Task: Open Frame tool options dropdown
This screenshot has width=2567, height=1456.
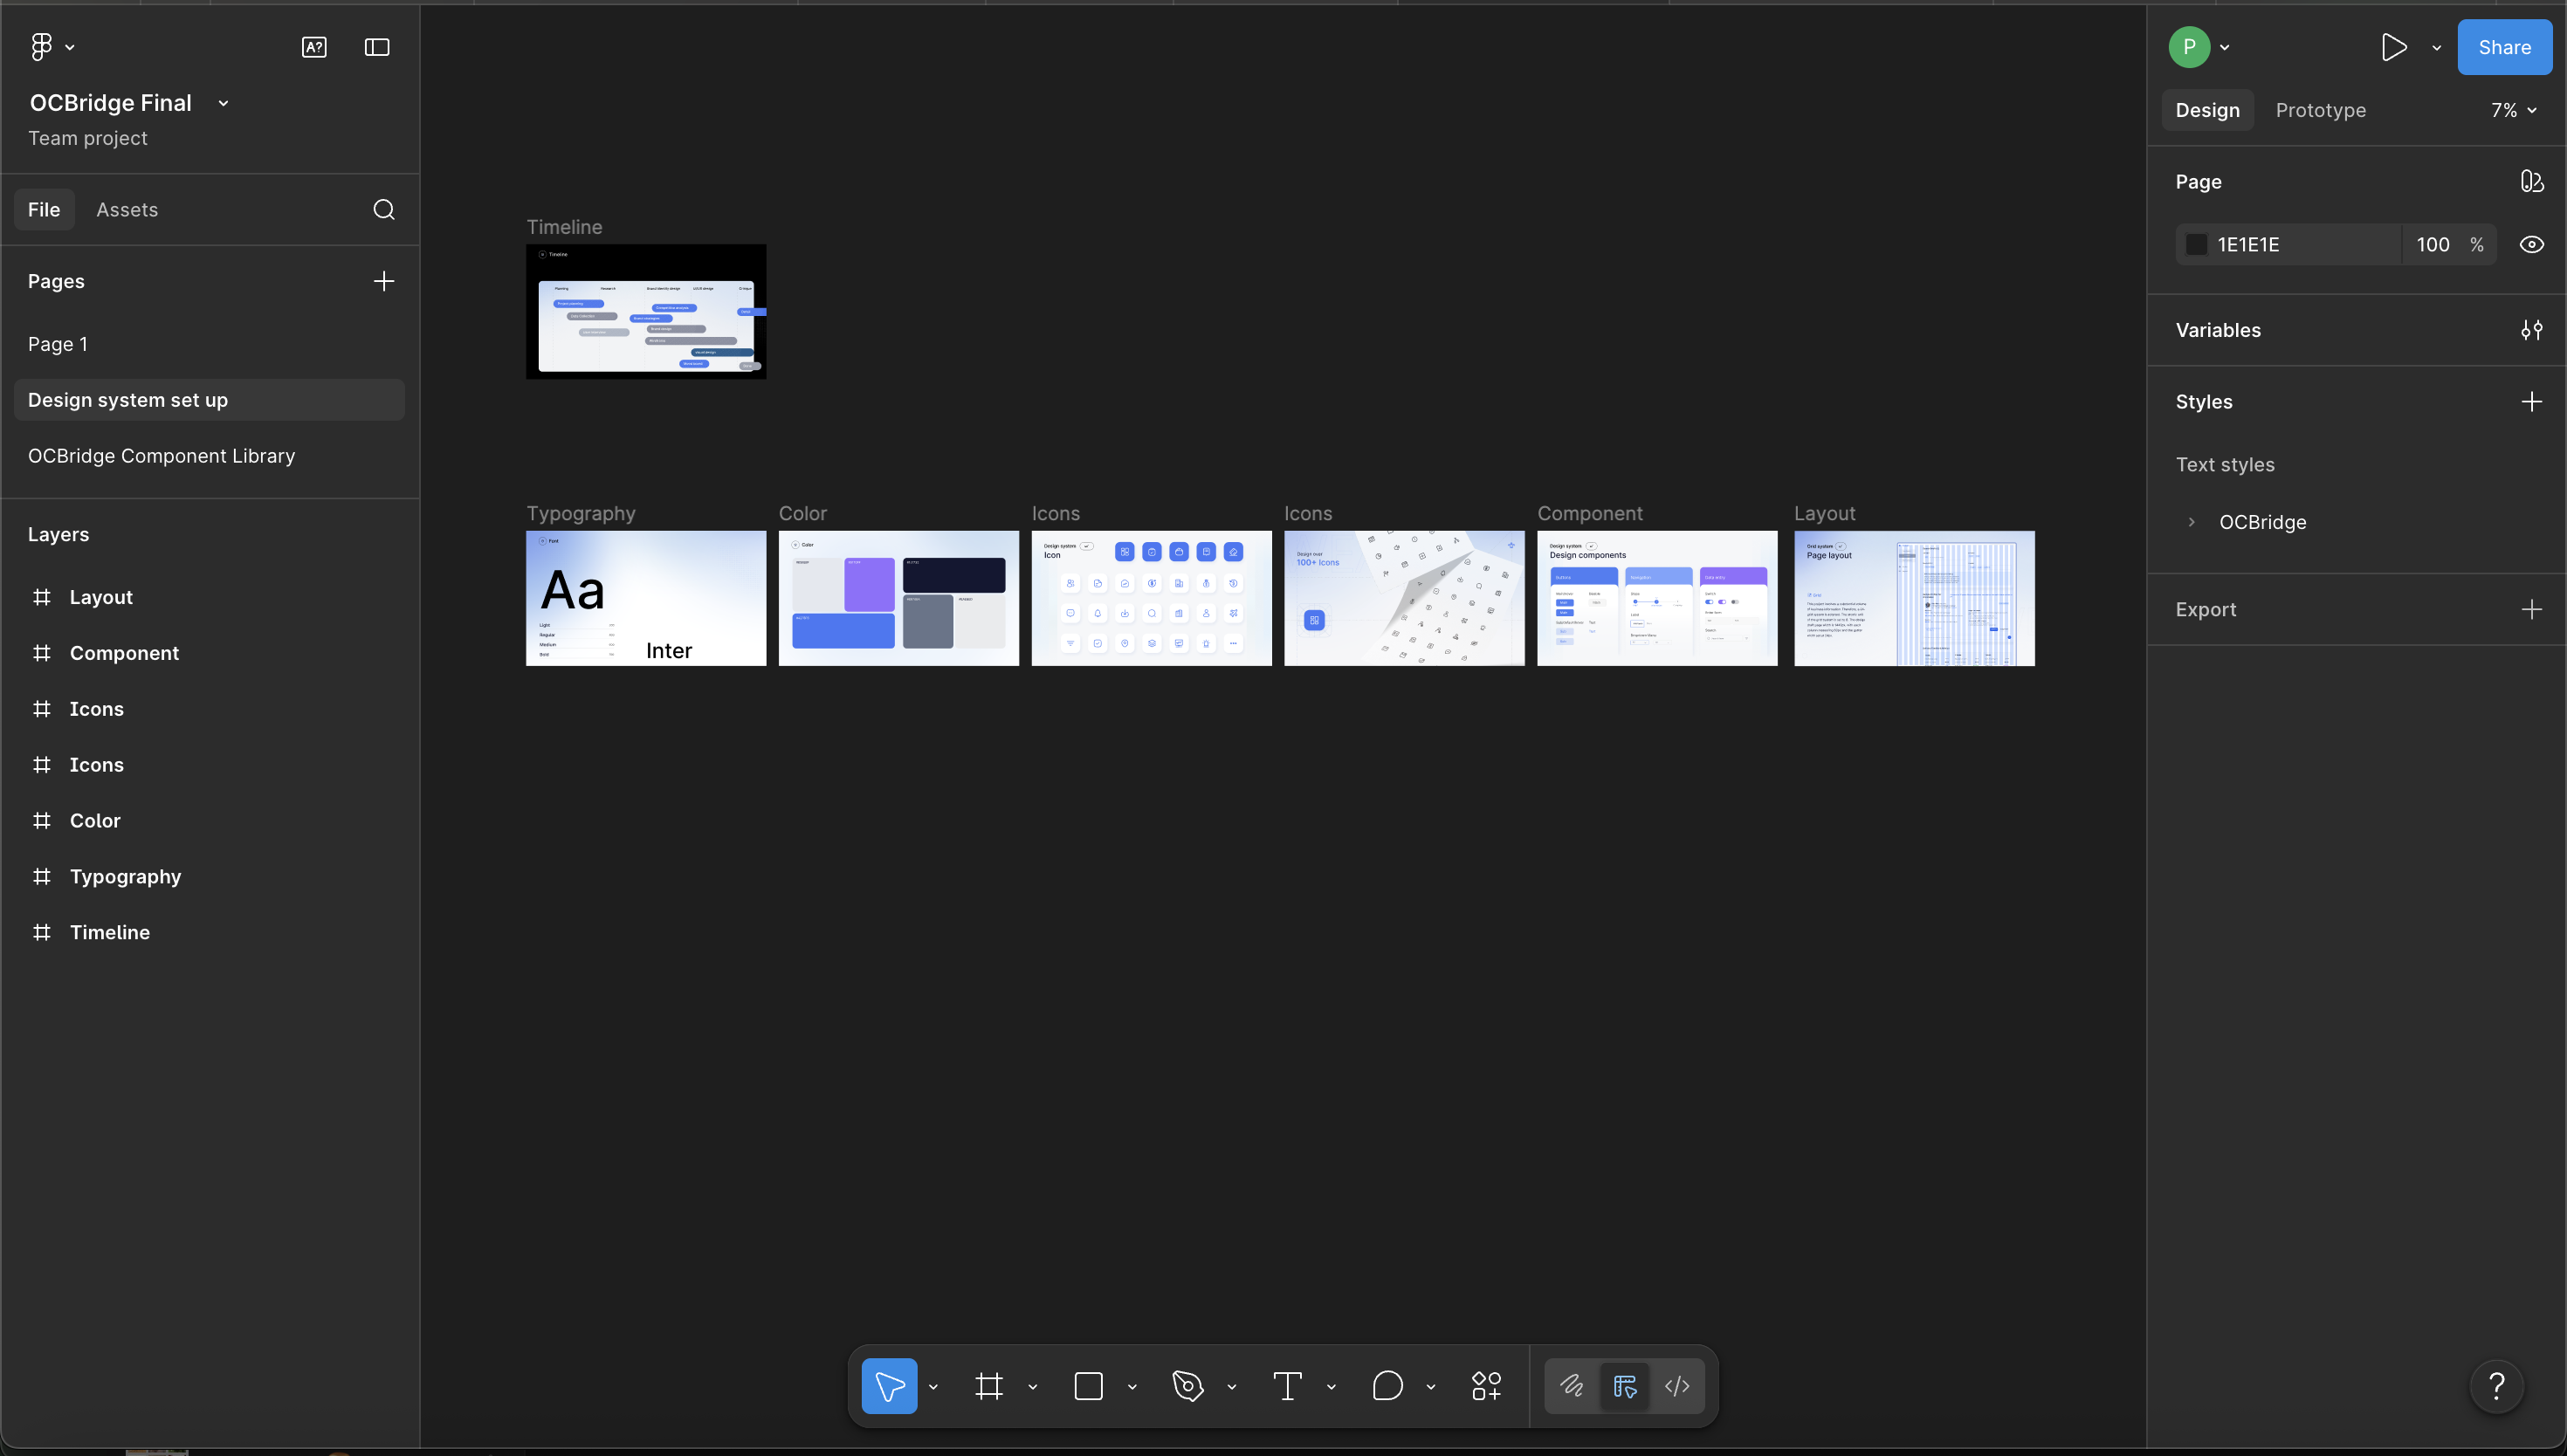Action: (1033, 1386)
